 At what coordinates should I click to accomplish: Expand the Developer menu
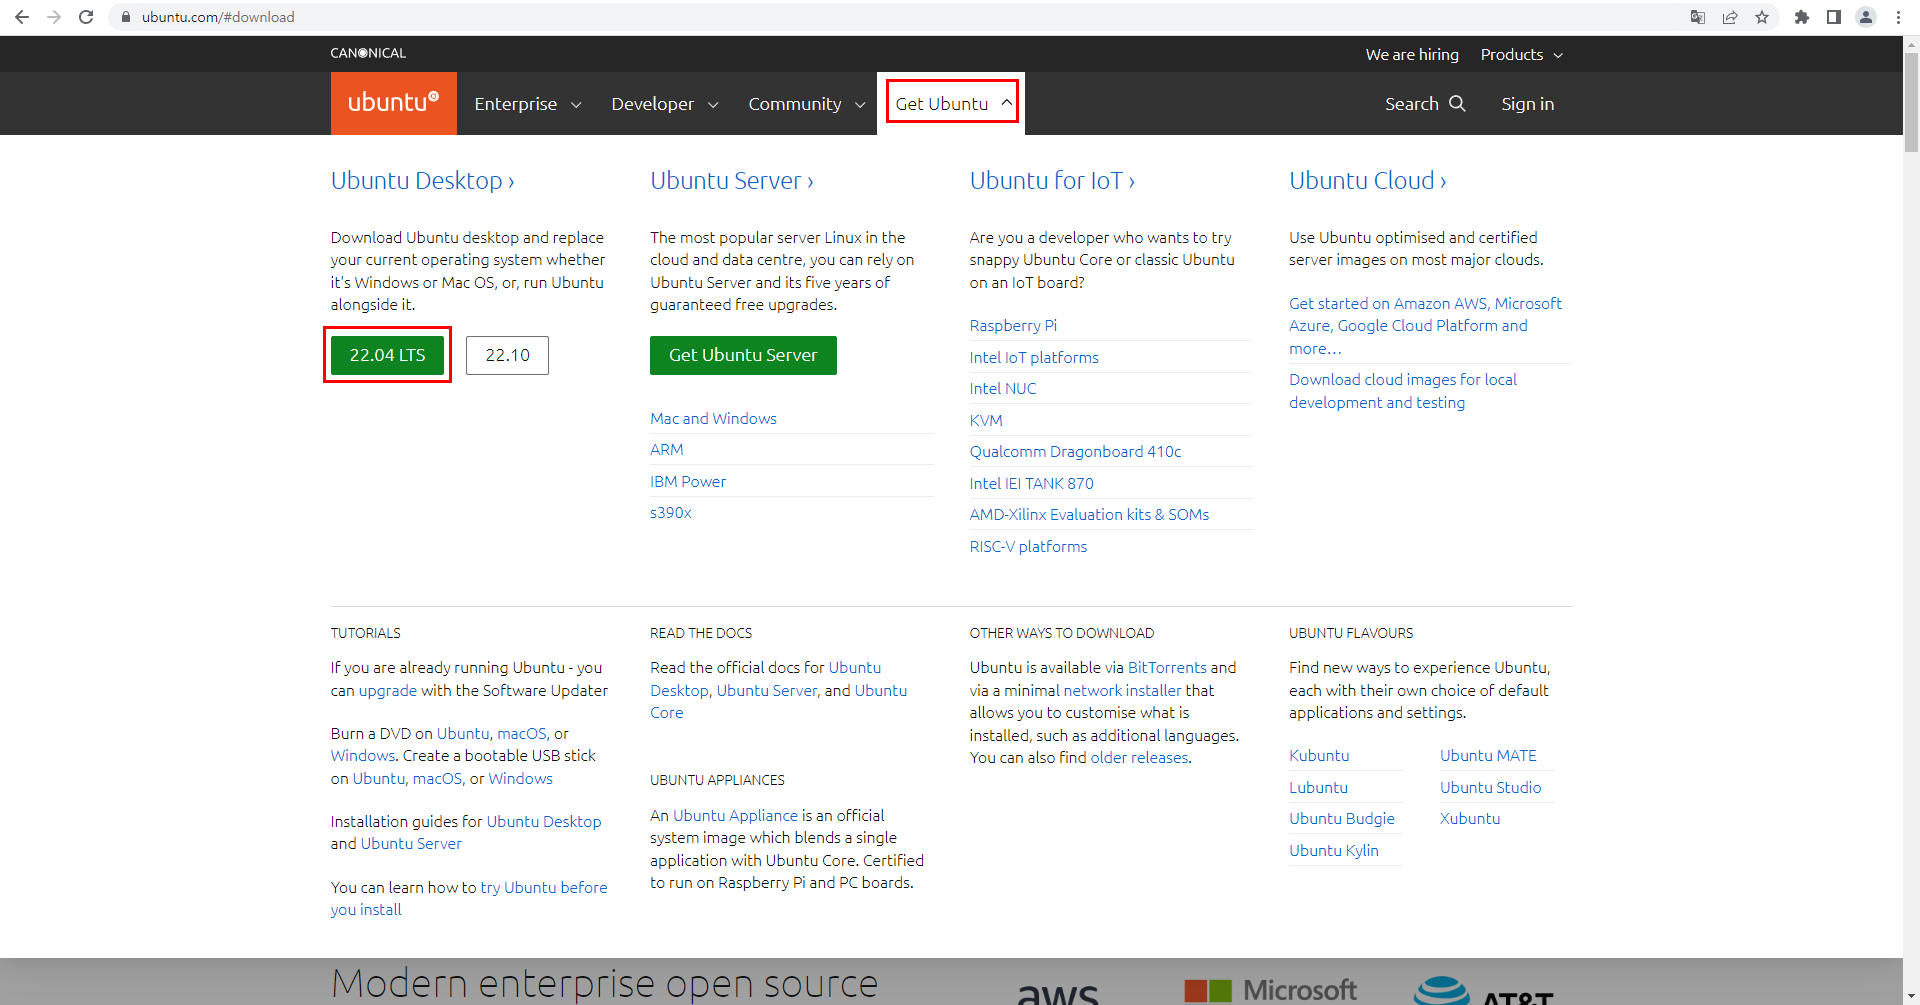pos(665,104)
